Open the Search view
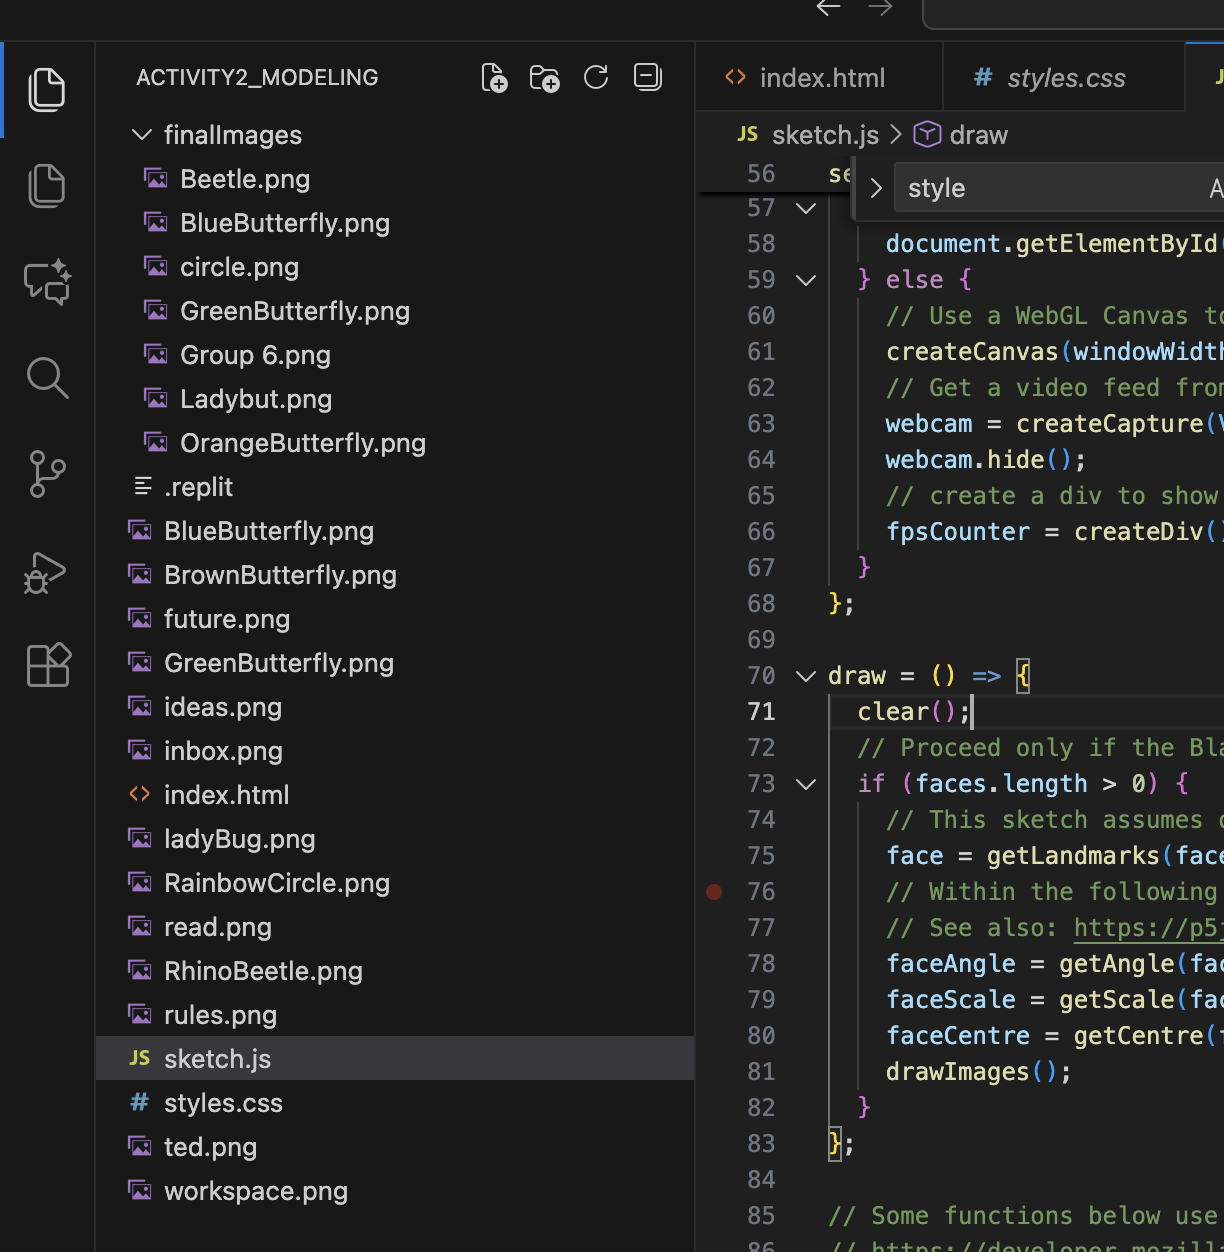This screenshot has height=1252, width=1224. tap(47, 378)
